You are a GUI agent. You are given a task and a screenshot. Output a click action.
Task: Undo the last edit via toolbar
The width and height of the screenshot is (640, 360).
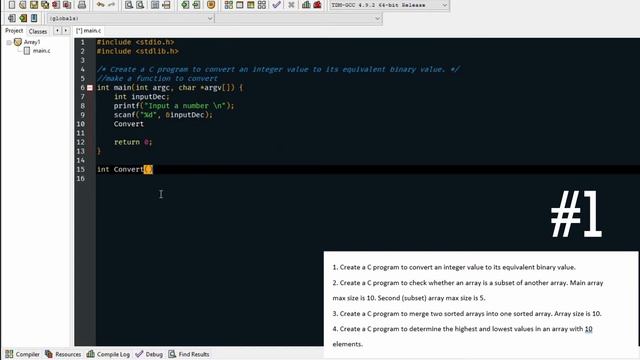pyautogui.click(x=100, y=5)
